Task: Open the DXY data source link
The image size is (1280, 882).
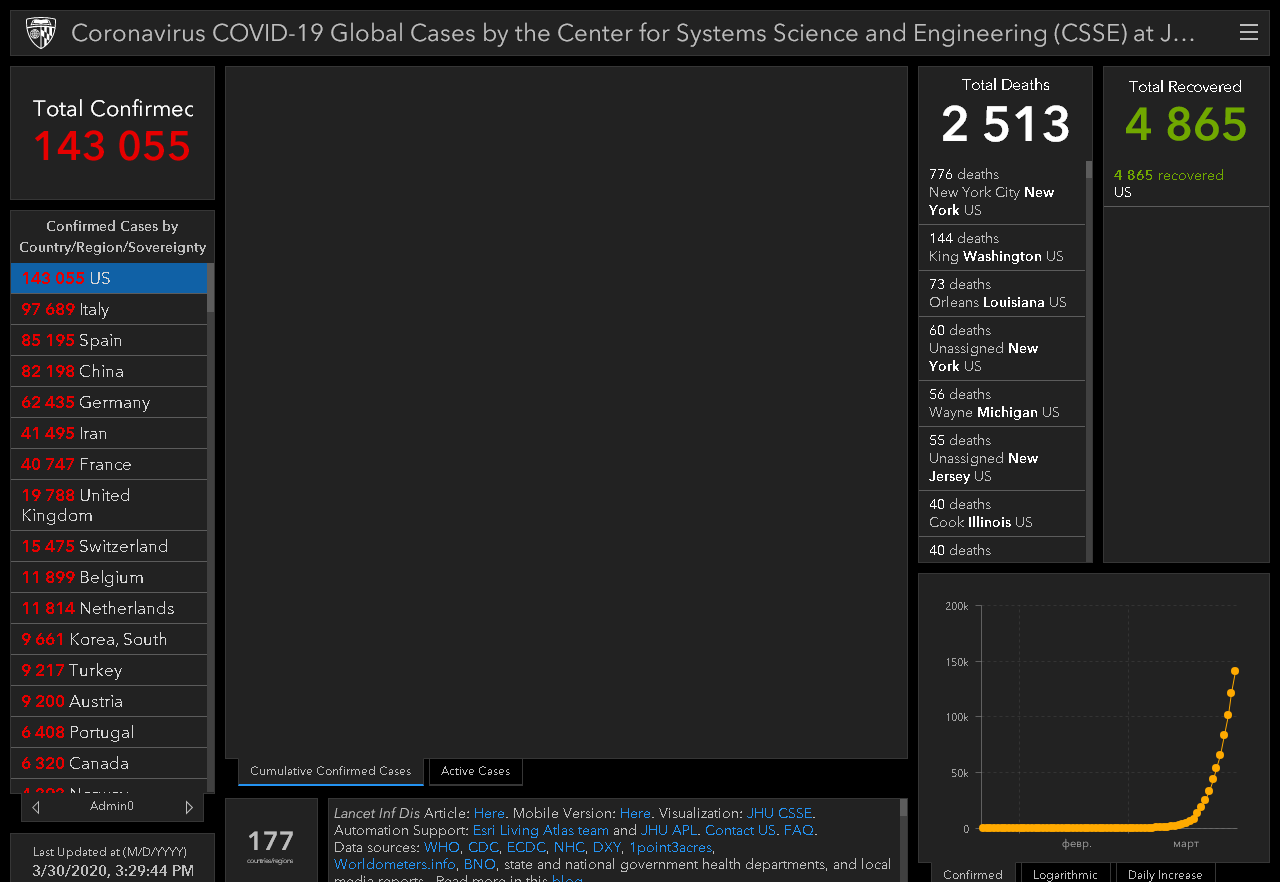Action: [607, 848]
